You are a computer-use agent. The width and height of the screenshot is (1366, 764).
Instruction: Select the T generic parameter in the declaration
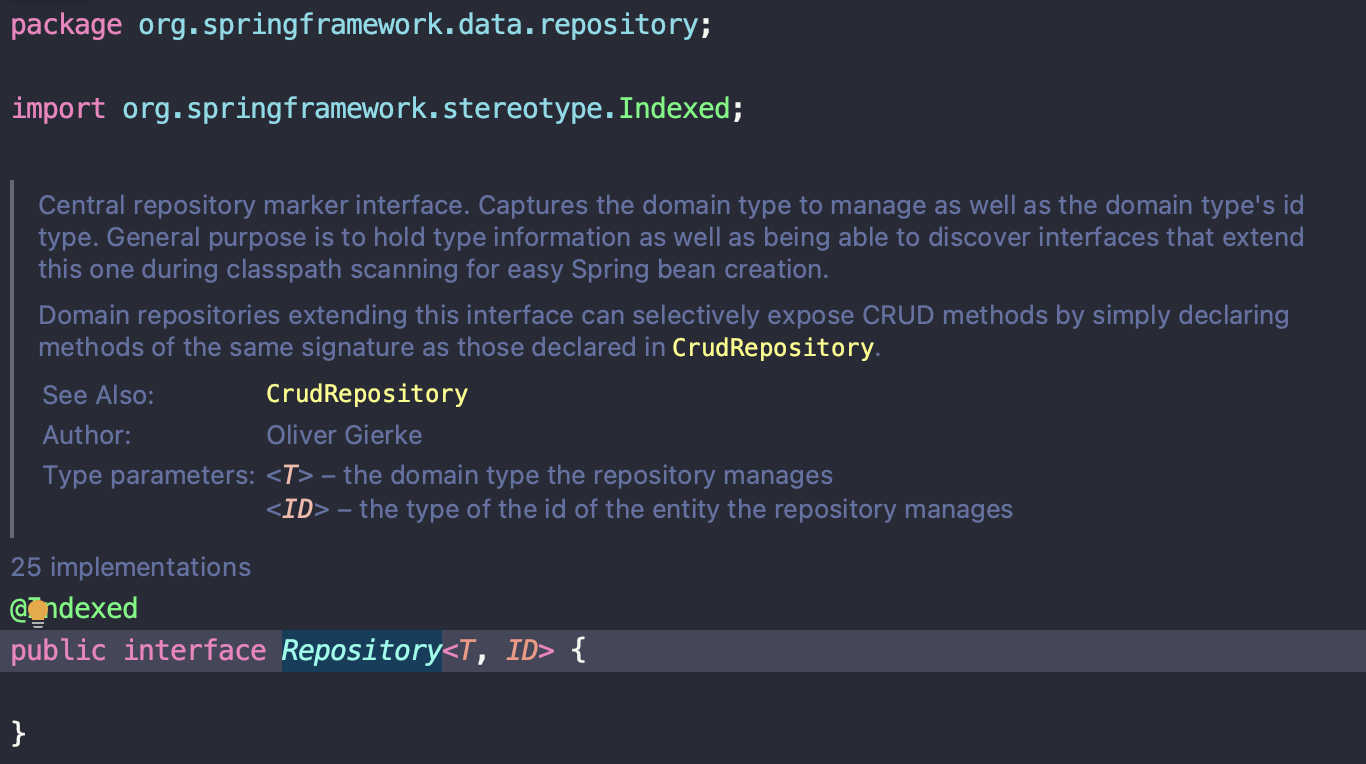[x=466, y=651]
